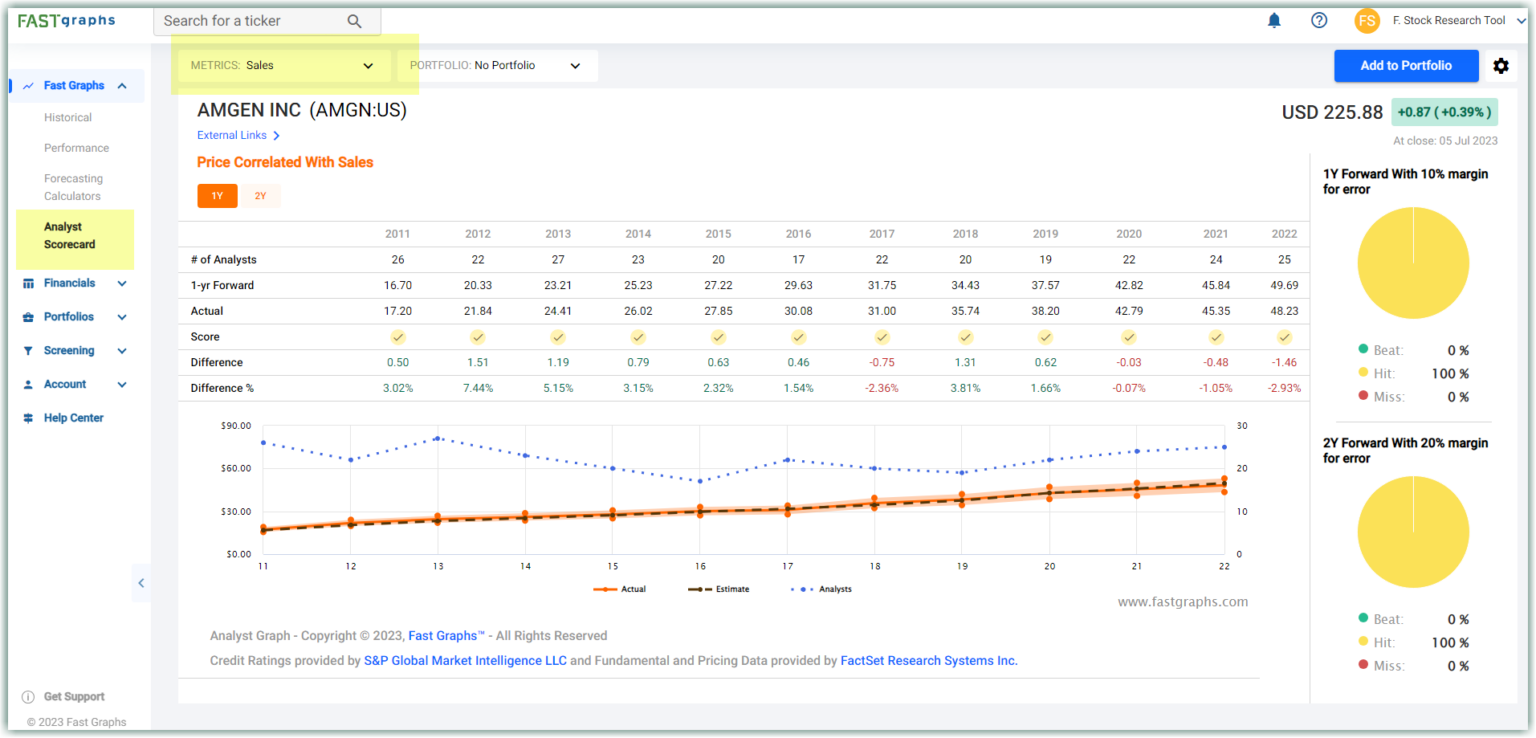Toggle the Actual series in chart legend
Screen dimensions: 1536x738
pyautogui.click(x=620, y=589)
